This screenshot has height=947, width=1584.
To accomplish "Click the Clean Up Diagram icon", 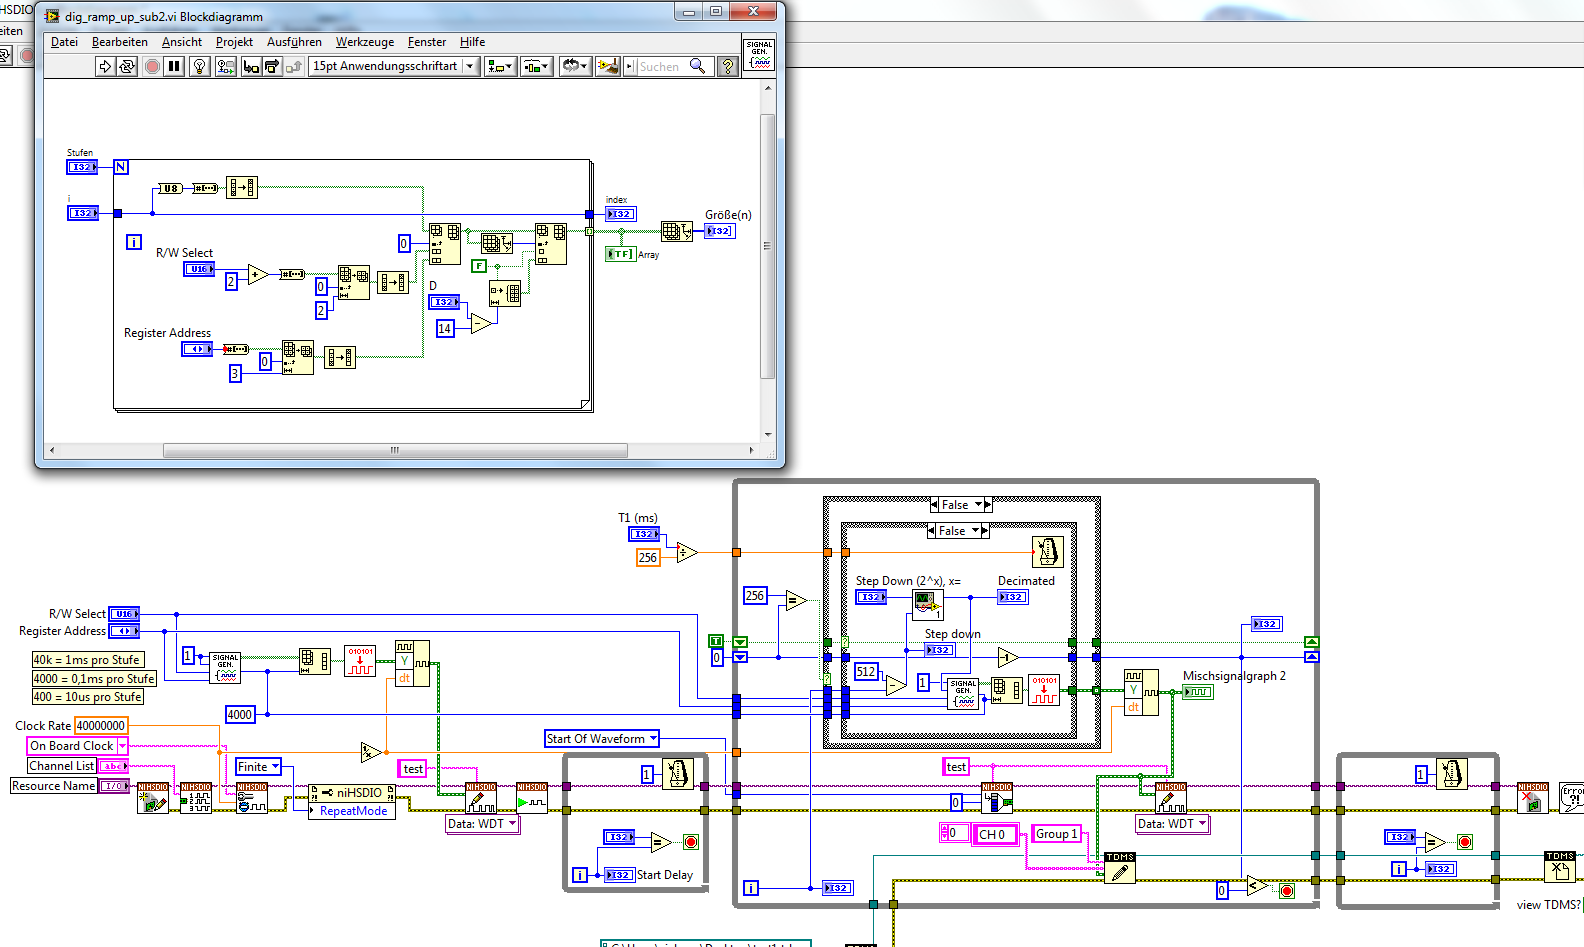I will [607, 66].
